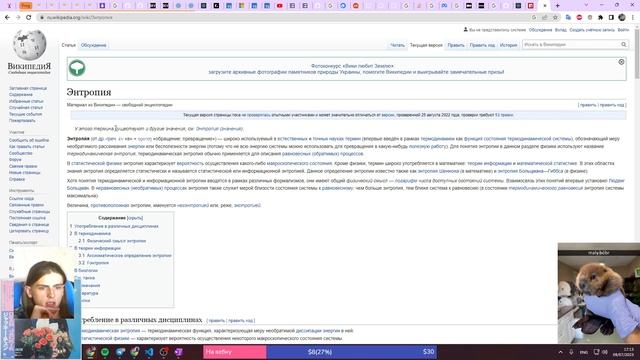The height and width of the screenshot is (360, 640).
Task: Open the Править код tab
Action: [482, 45]
